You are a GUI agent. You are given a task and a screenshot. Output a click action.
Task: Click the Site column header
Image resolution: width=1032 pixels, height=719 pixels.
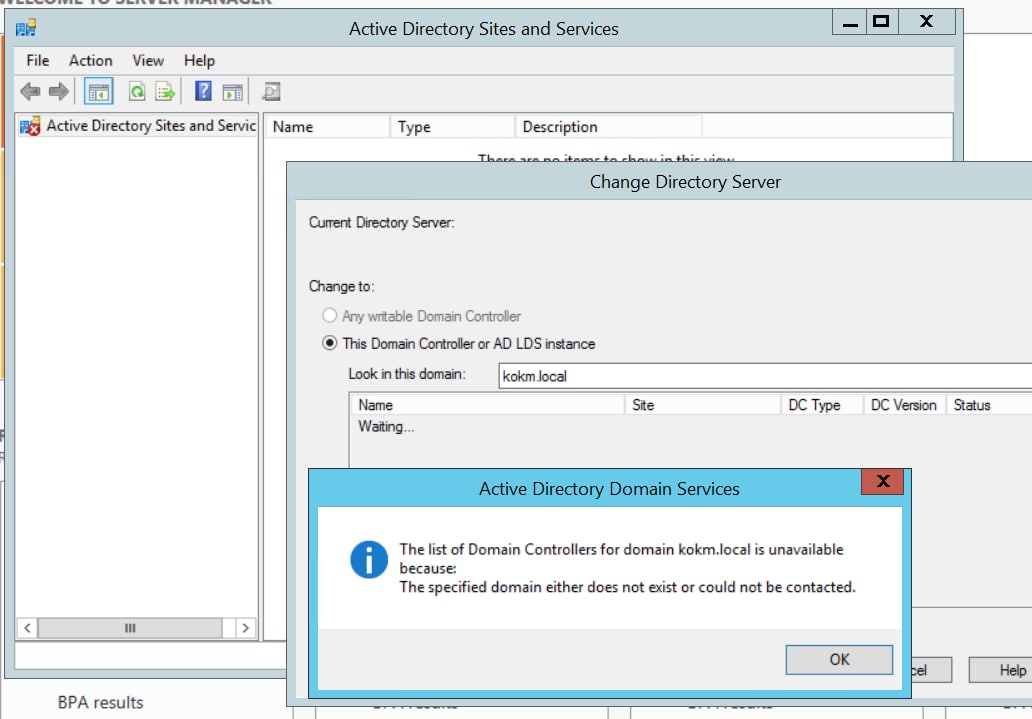pos(702,405)
